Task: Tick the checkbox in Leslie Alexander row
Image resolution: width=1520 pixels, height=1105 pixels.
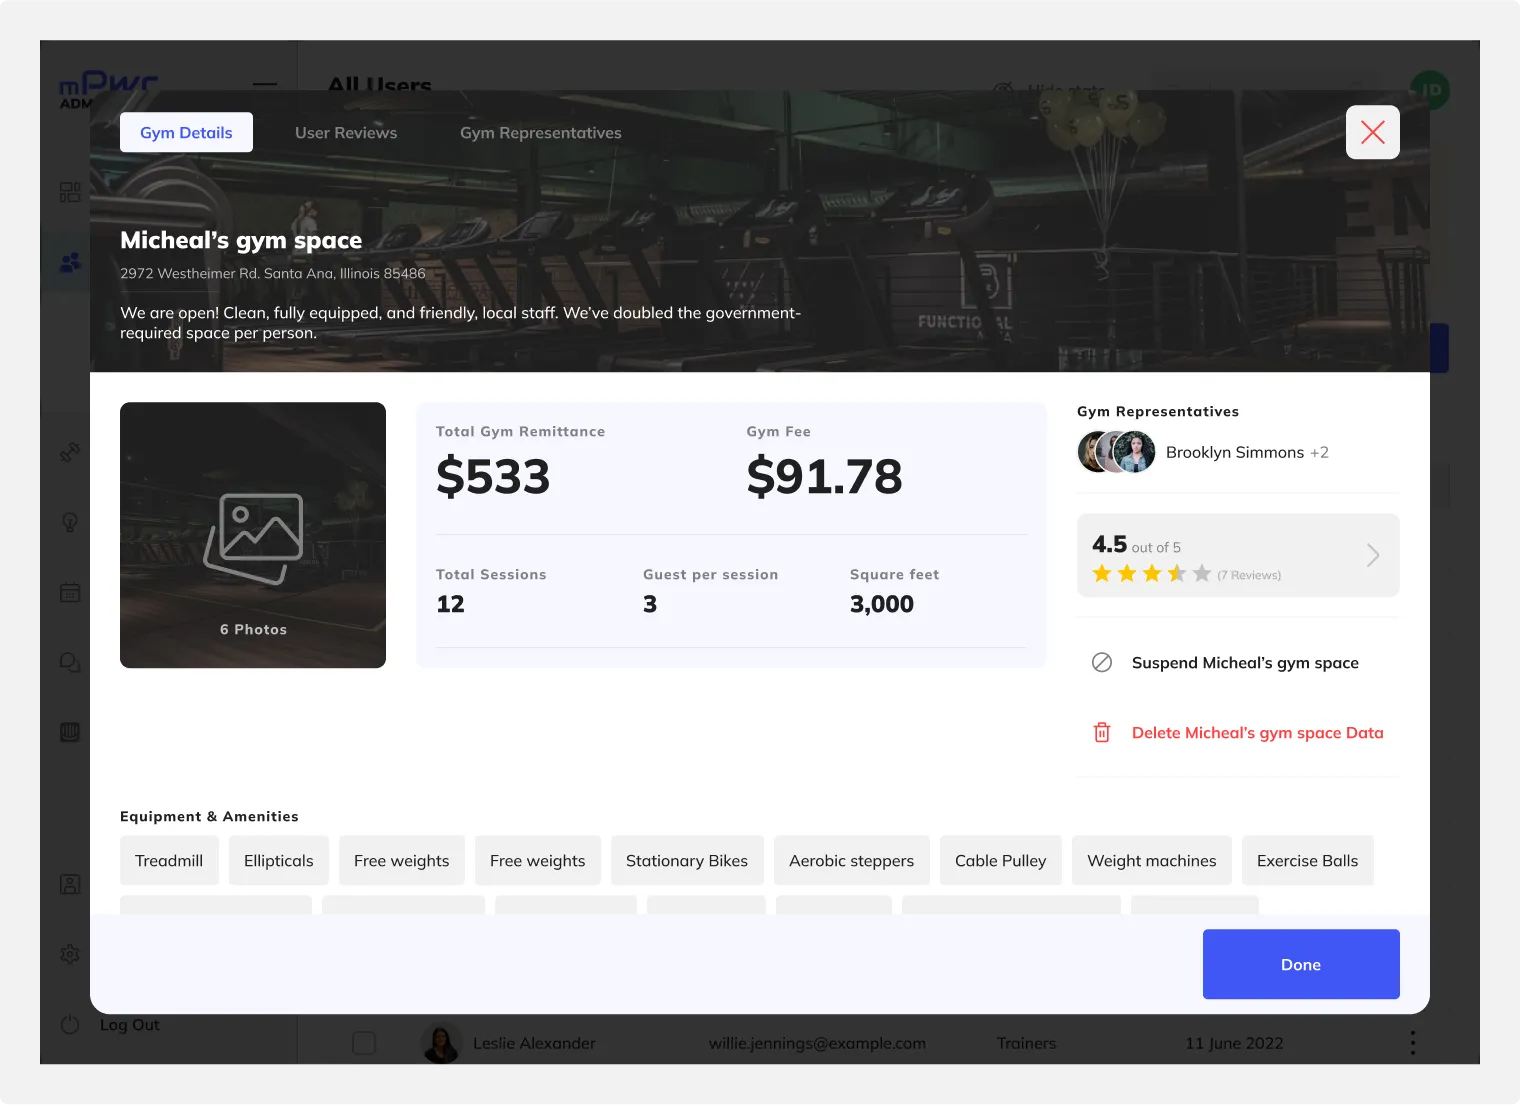Action: pos(364,1043)
